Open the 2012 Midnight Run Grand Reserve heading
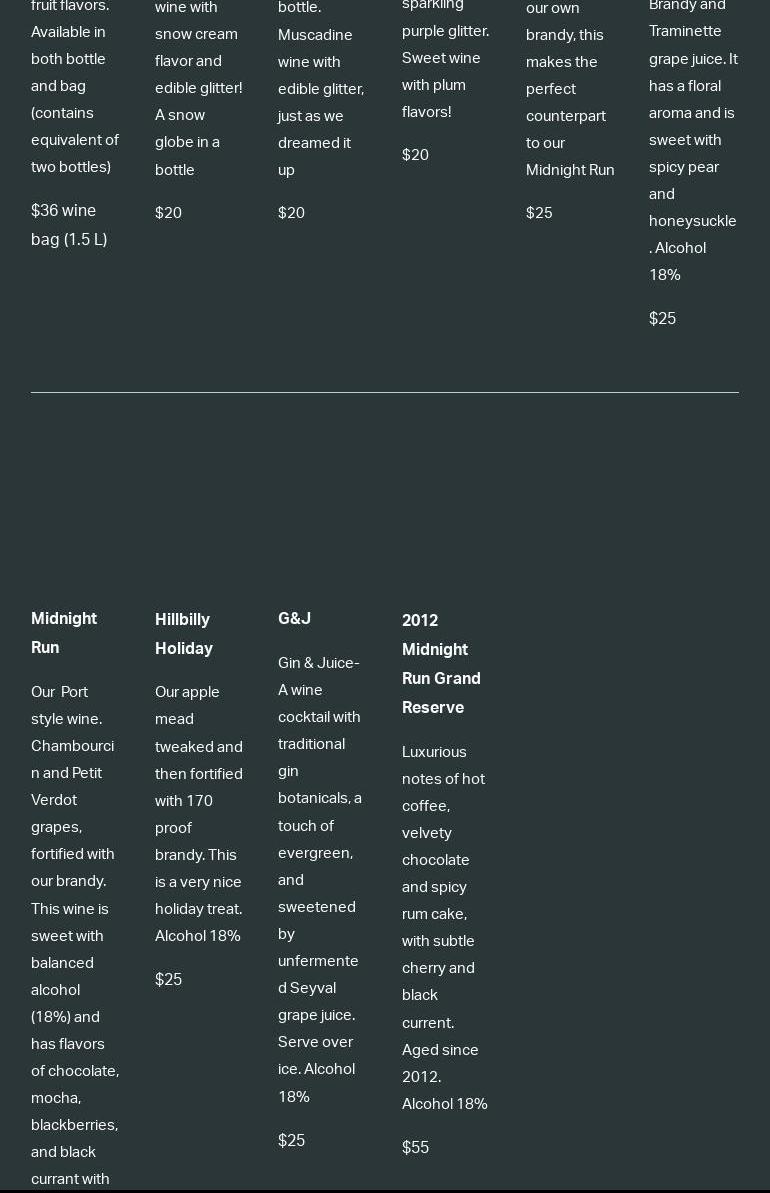This screenshot has width=770, height=1193. tap(440, 664)
